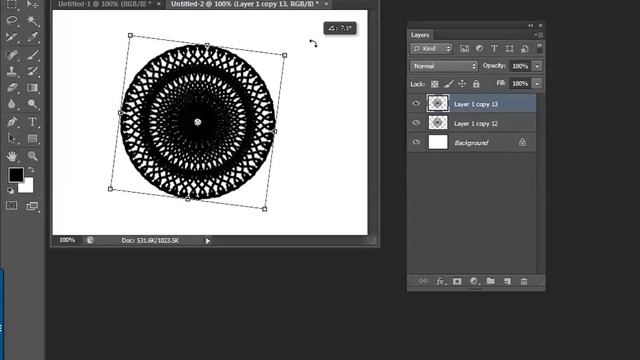The height and width of the screenshot is (360, 640).
Task: Open the Fill slider dropdown arrow
Action: click(x=537, y=83)
